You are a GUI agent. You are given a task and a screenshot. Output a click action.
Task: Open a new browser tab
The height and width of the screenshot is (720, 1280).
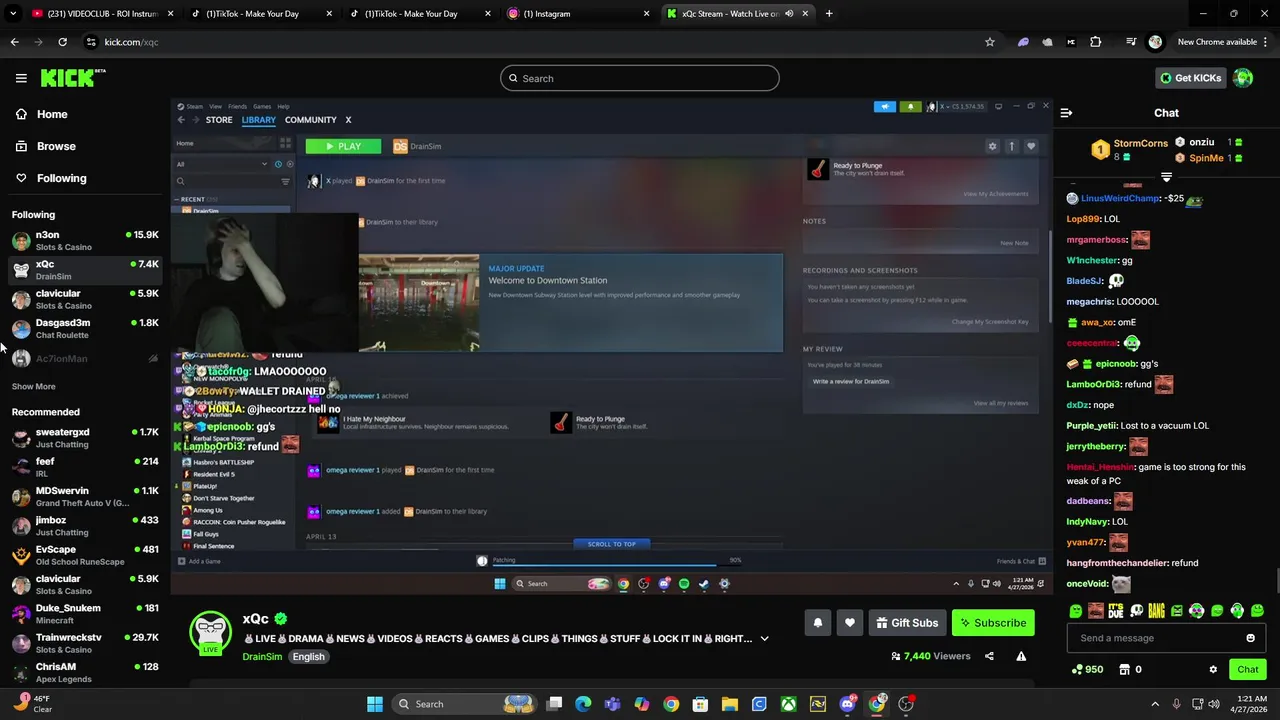pos(828,14)
